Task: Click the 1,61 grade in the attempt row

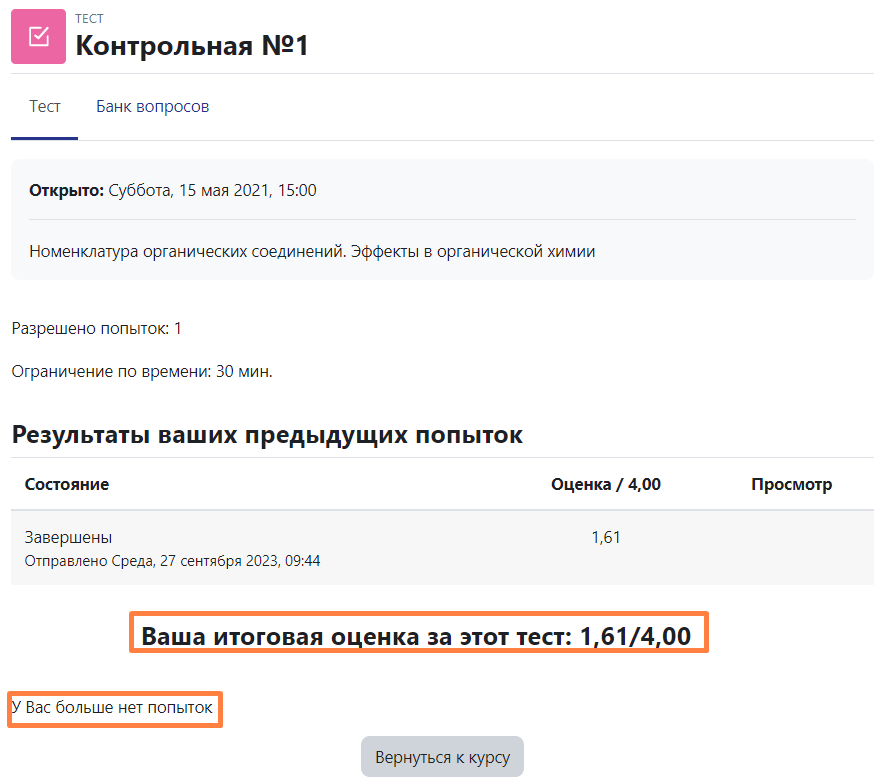Action: [x=605, y=538]
